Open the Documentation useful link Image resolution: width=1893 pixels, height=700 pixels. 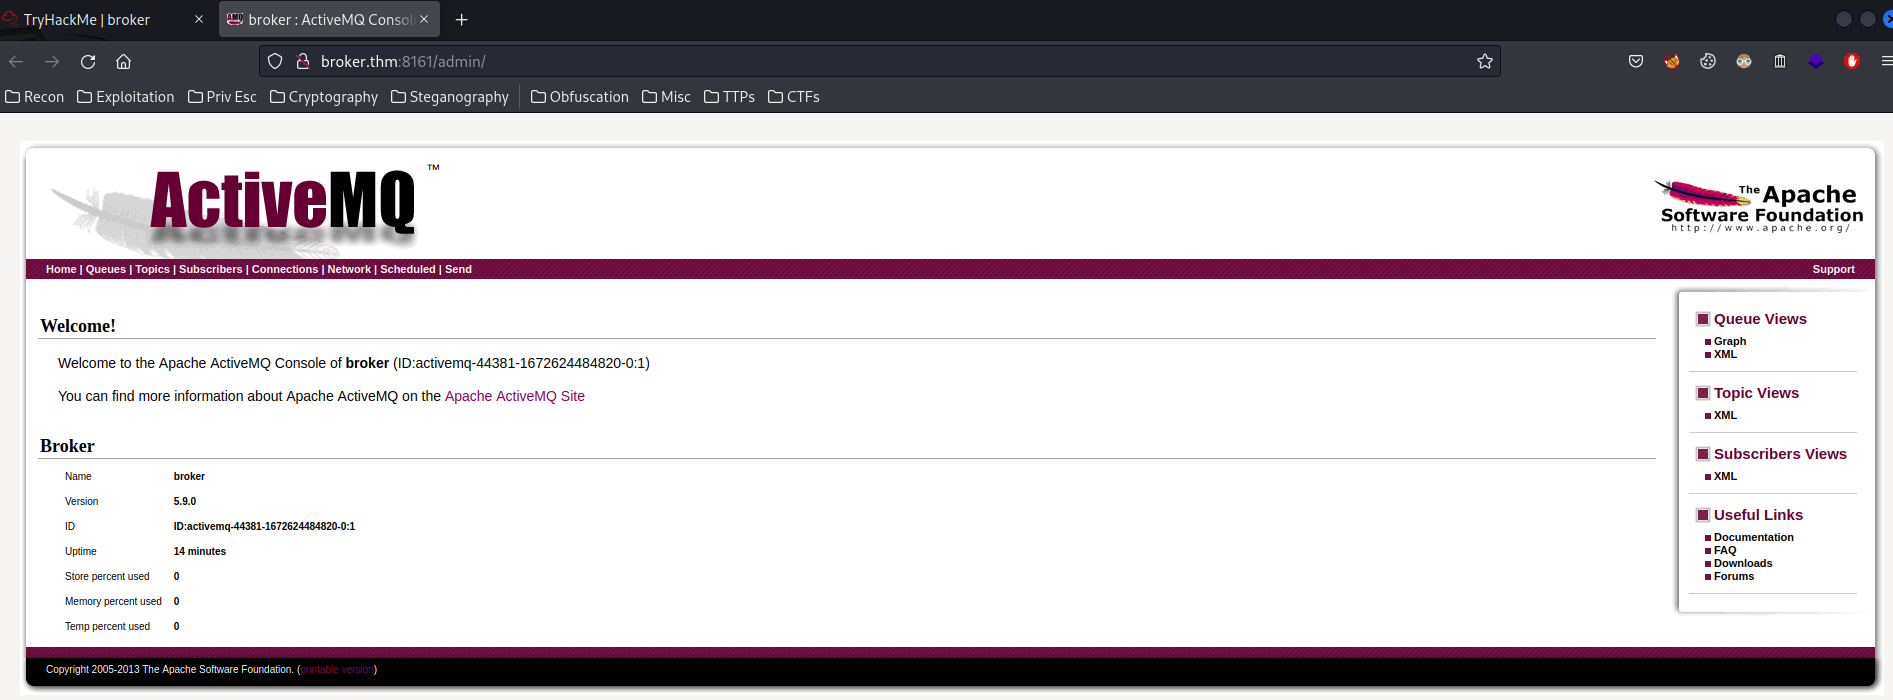(x=1754, y=537)
